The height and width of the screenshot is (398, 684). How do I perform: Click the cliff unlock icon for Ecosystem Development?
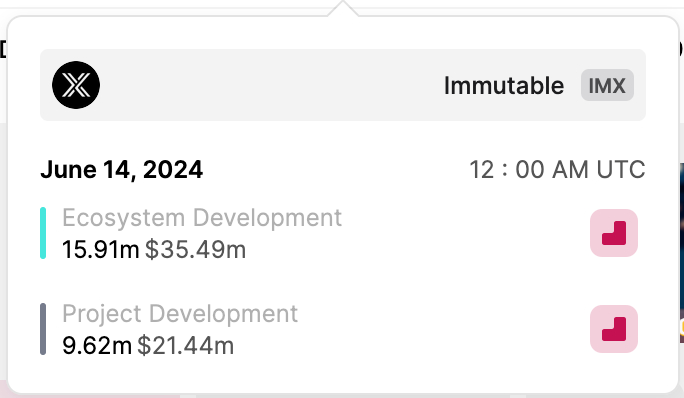(614, 233)
